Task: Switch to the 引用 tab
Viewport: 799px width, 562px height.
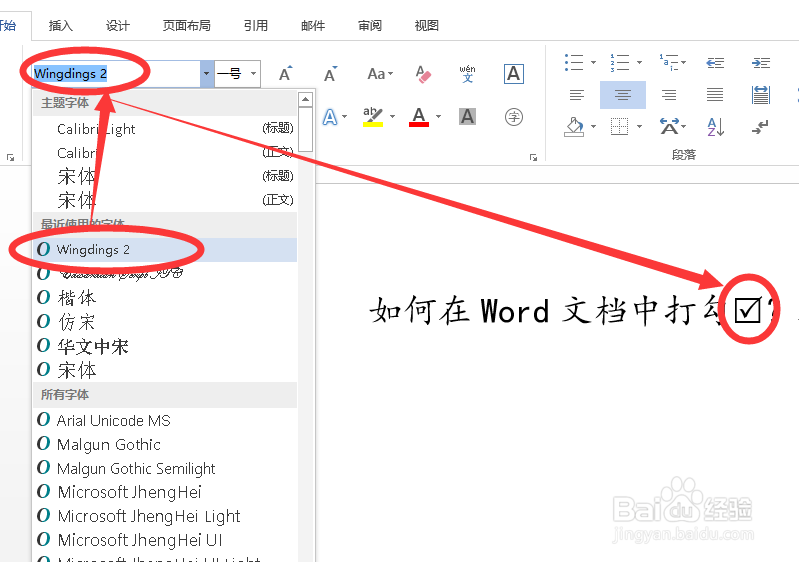Action: tap(256, 25)
